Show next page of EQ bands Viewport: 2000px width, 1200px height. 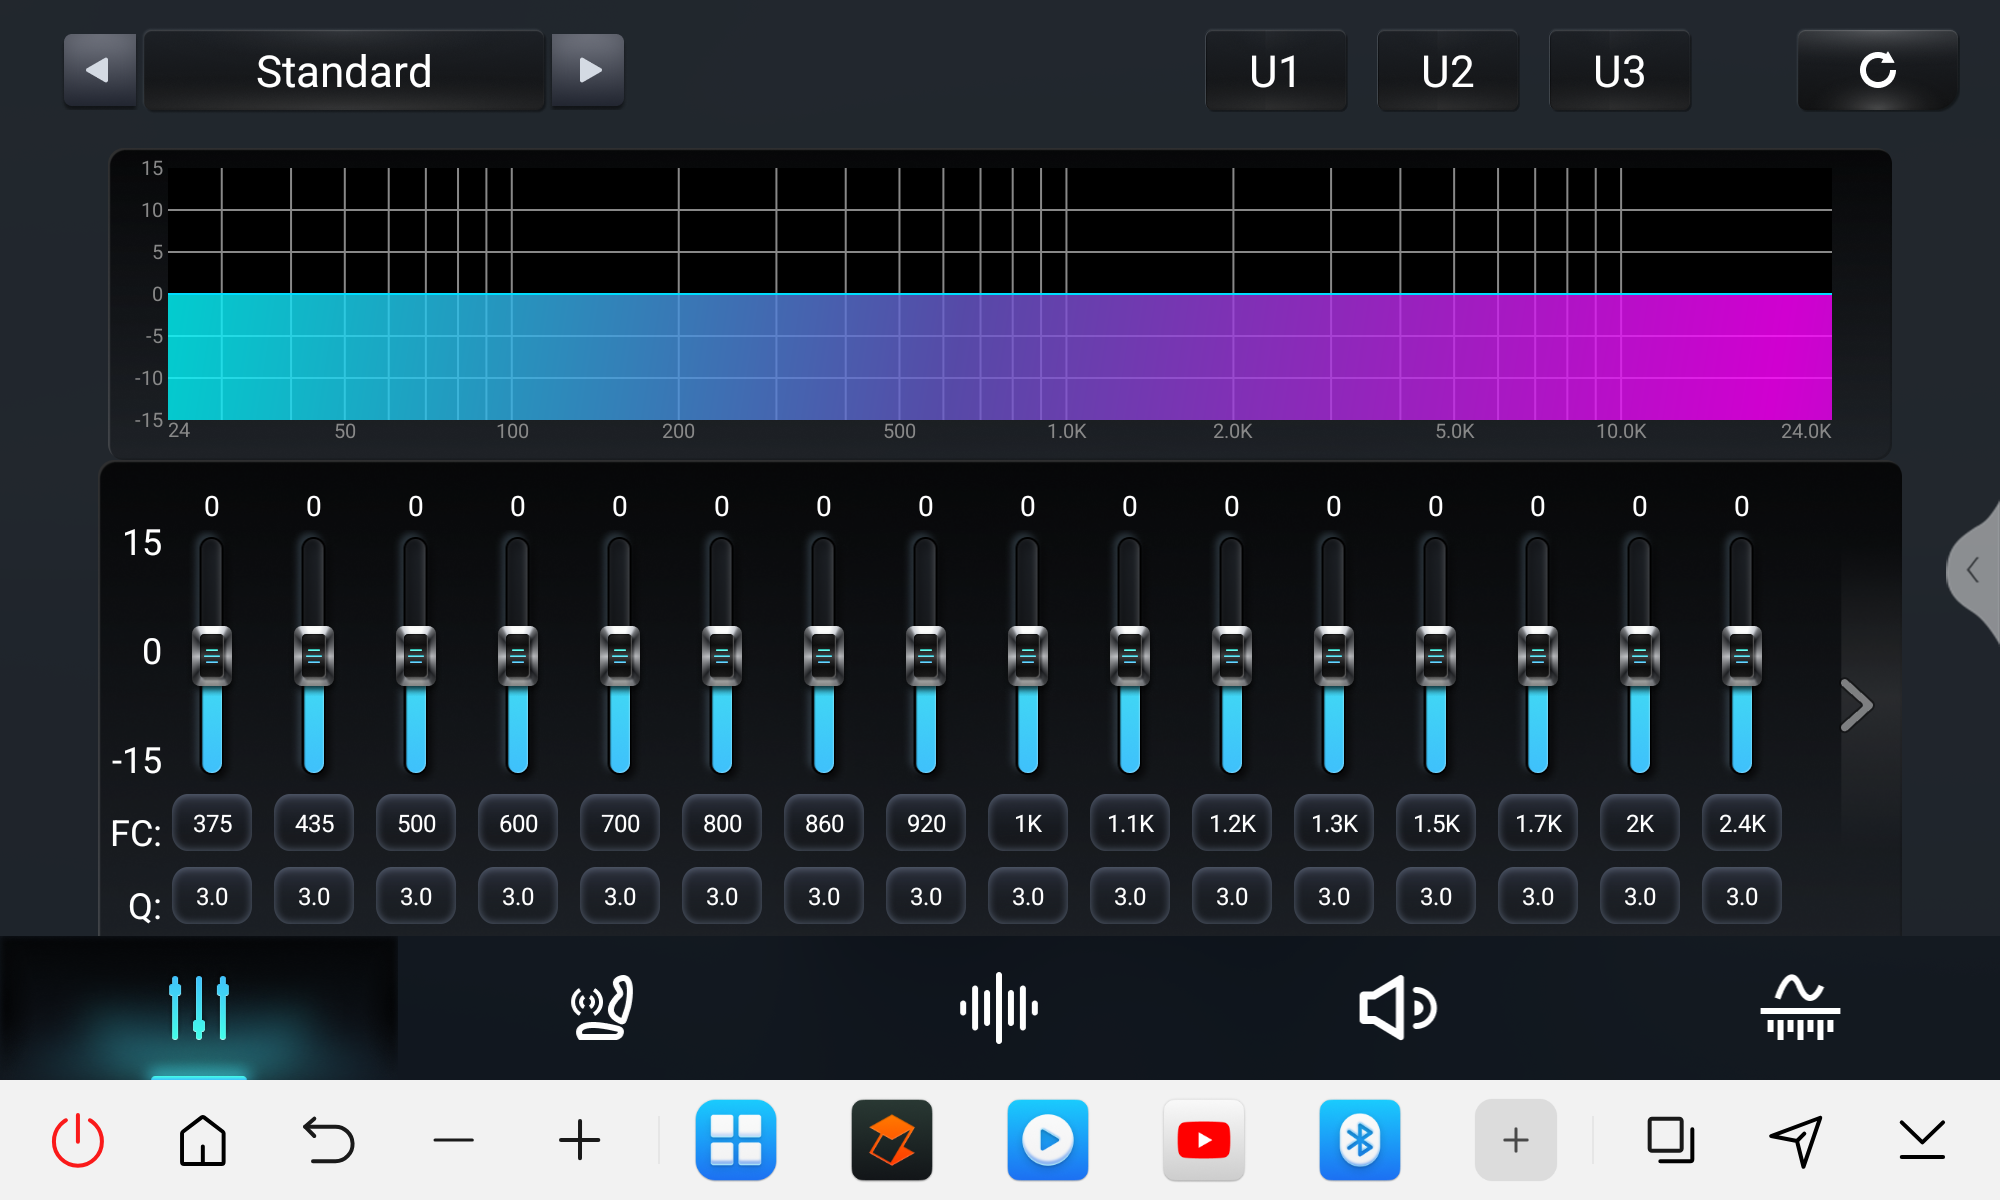[1856, 705]
